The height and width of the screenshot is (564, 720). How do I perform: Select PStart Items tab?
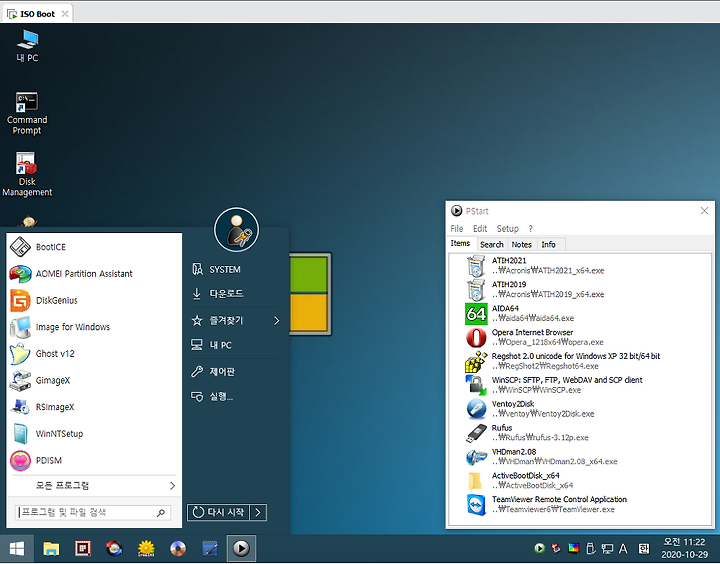pos(460,243)
